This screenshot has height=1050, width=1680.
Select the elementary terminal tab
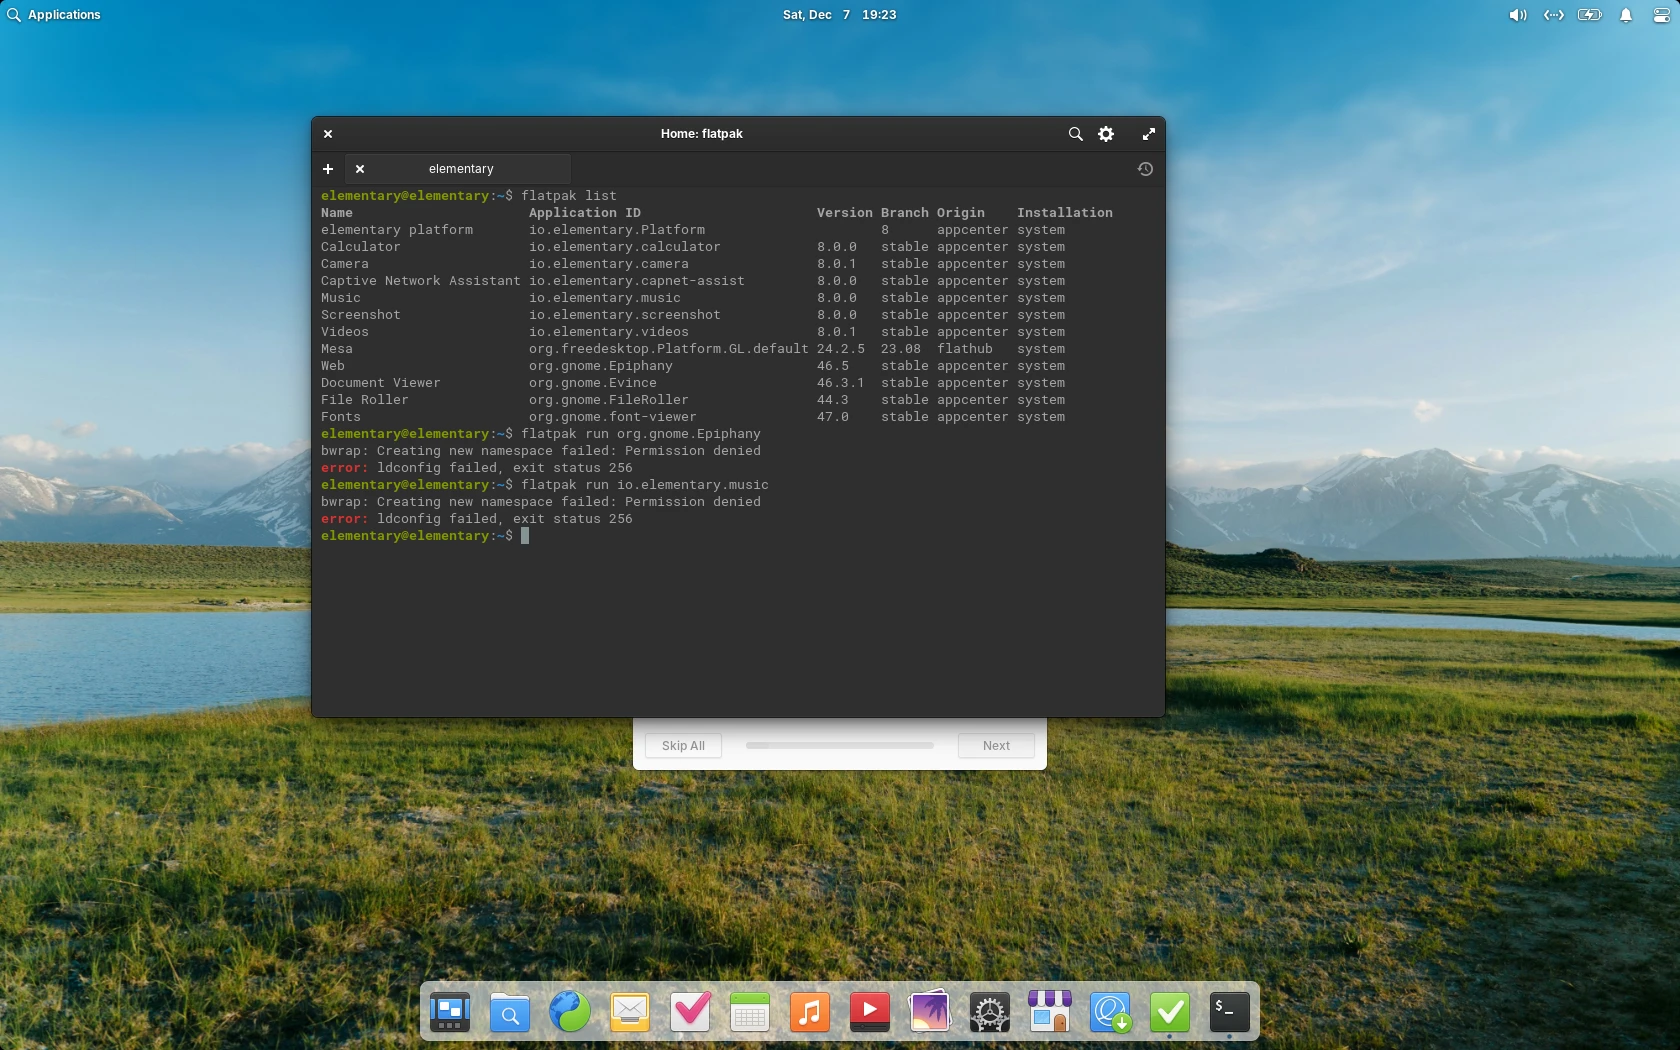(461, 169)
